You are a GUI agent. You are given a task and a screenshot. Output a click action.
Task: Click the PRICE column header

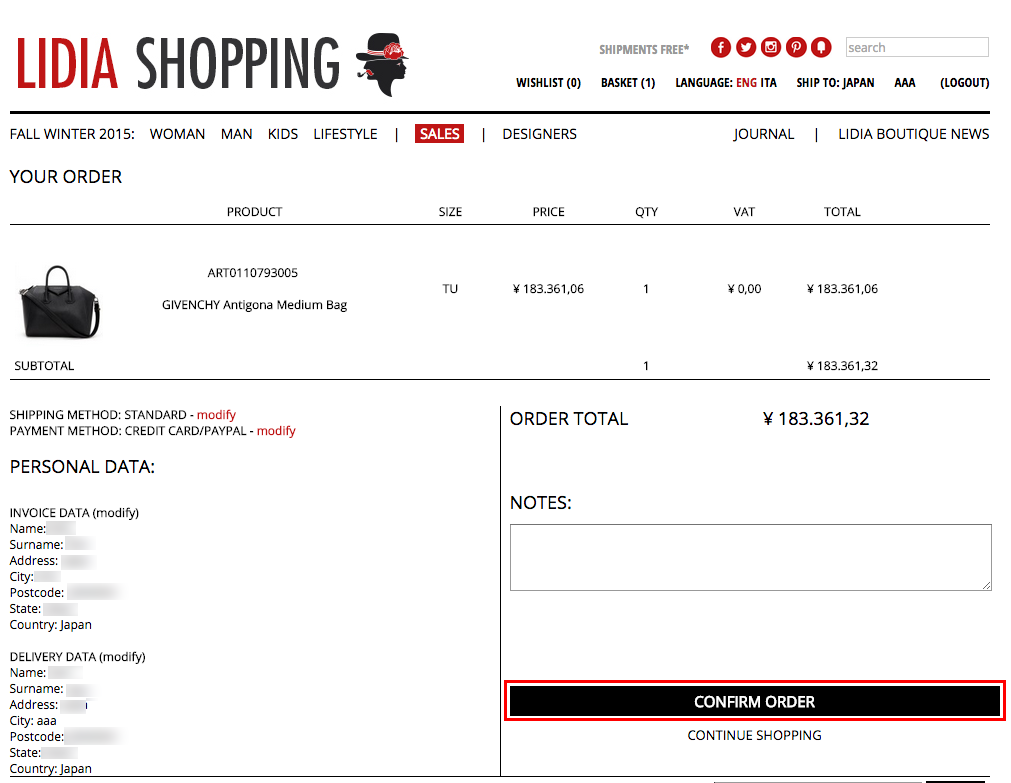(x=548, y=212)
